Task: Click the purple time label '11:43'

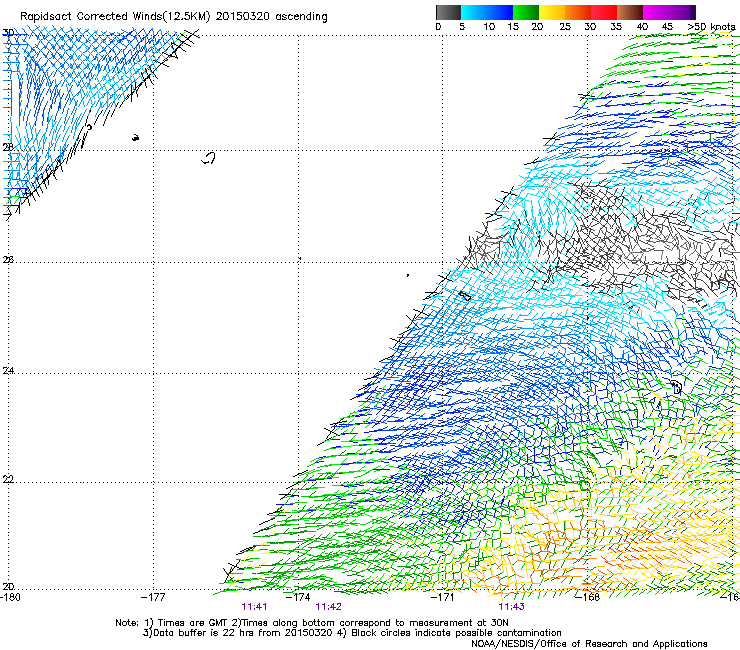Action: tap(512, 607)
